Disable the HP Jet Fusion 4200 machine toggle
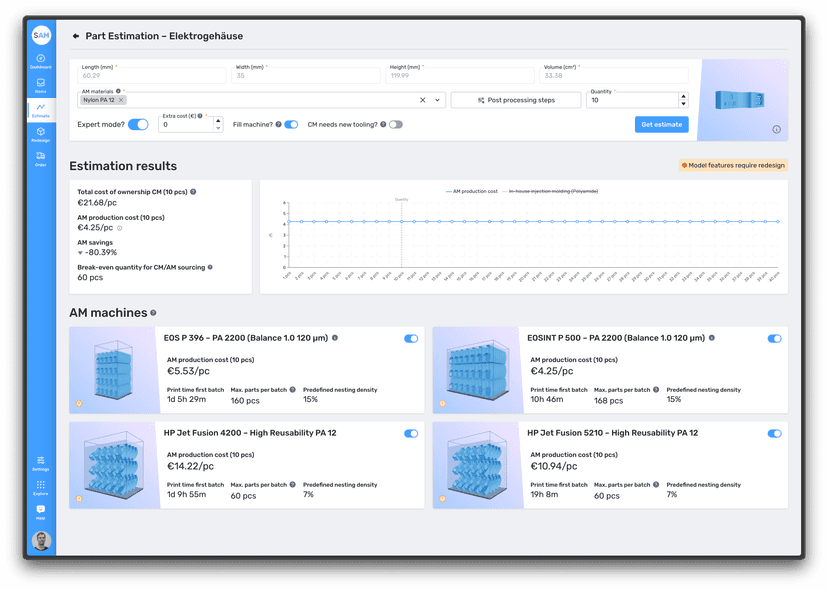828x590 pixels. point(411,434)
